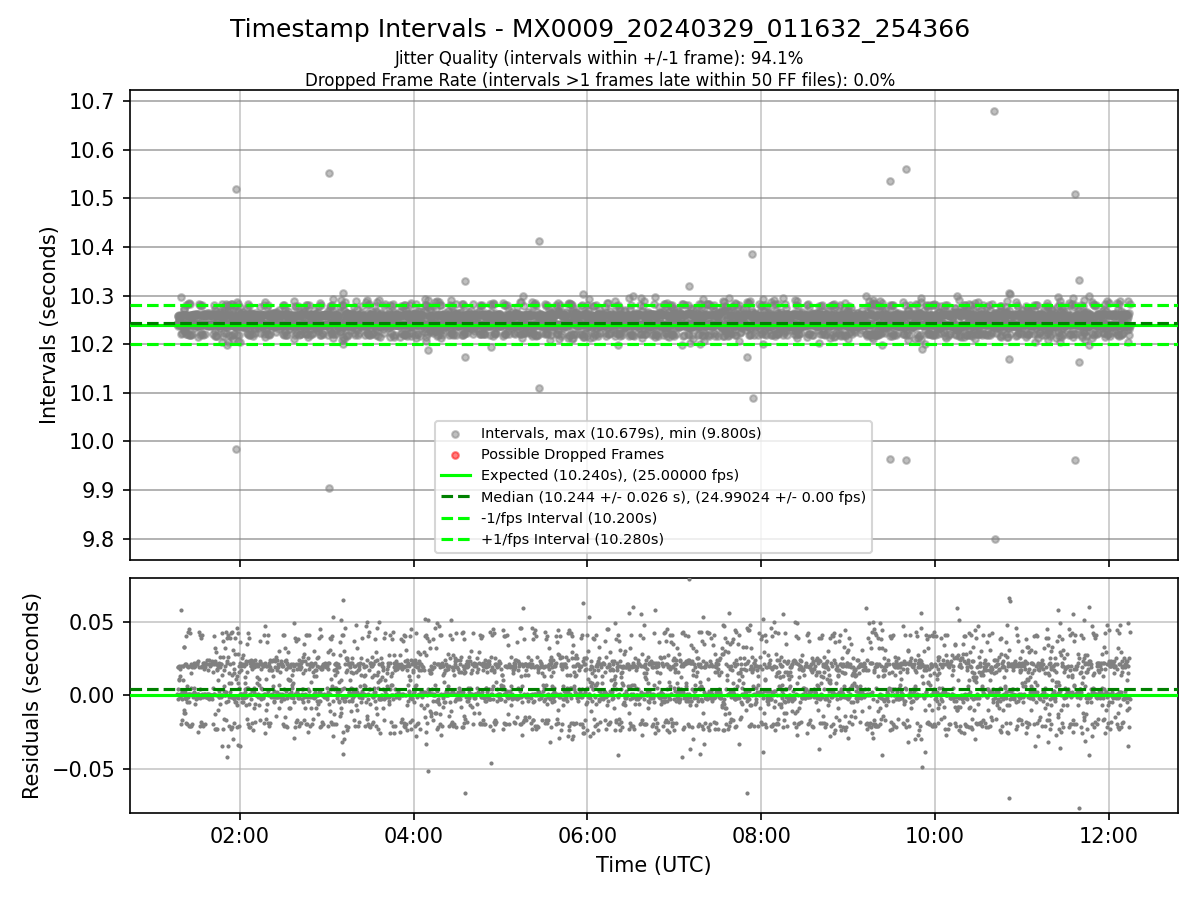Click the plot title 'Timestamp Intervals - MX0009_20240329_011632_254366'
Image resolution: width=1200 pixels, height=900 pixels.
(599, 29)
